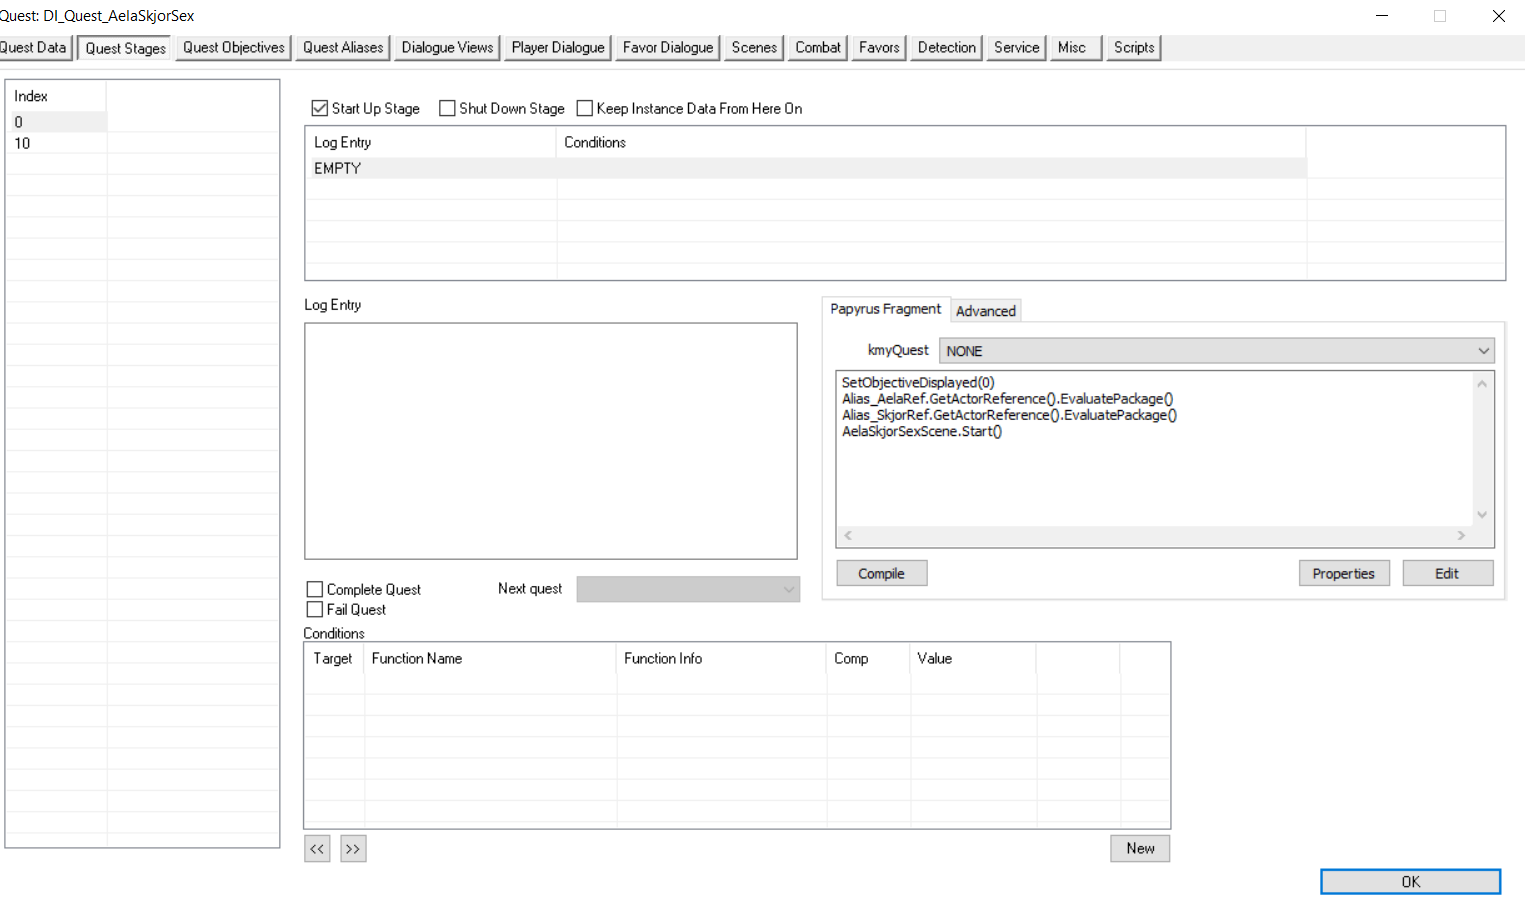This screenshot has height=902, width=1525.
Task: Switch to Dialogue Views tab
Action: tap(447, 48)
